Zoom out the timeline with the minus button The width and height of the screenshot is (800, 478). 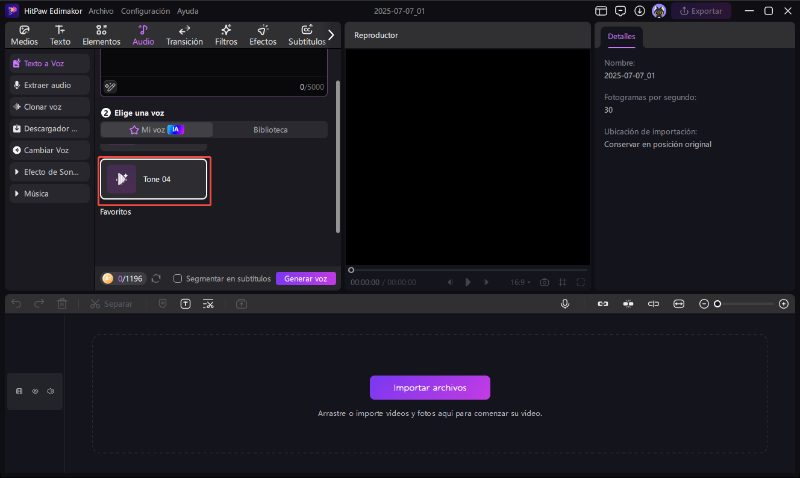pos(704,304)
